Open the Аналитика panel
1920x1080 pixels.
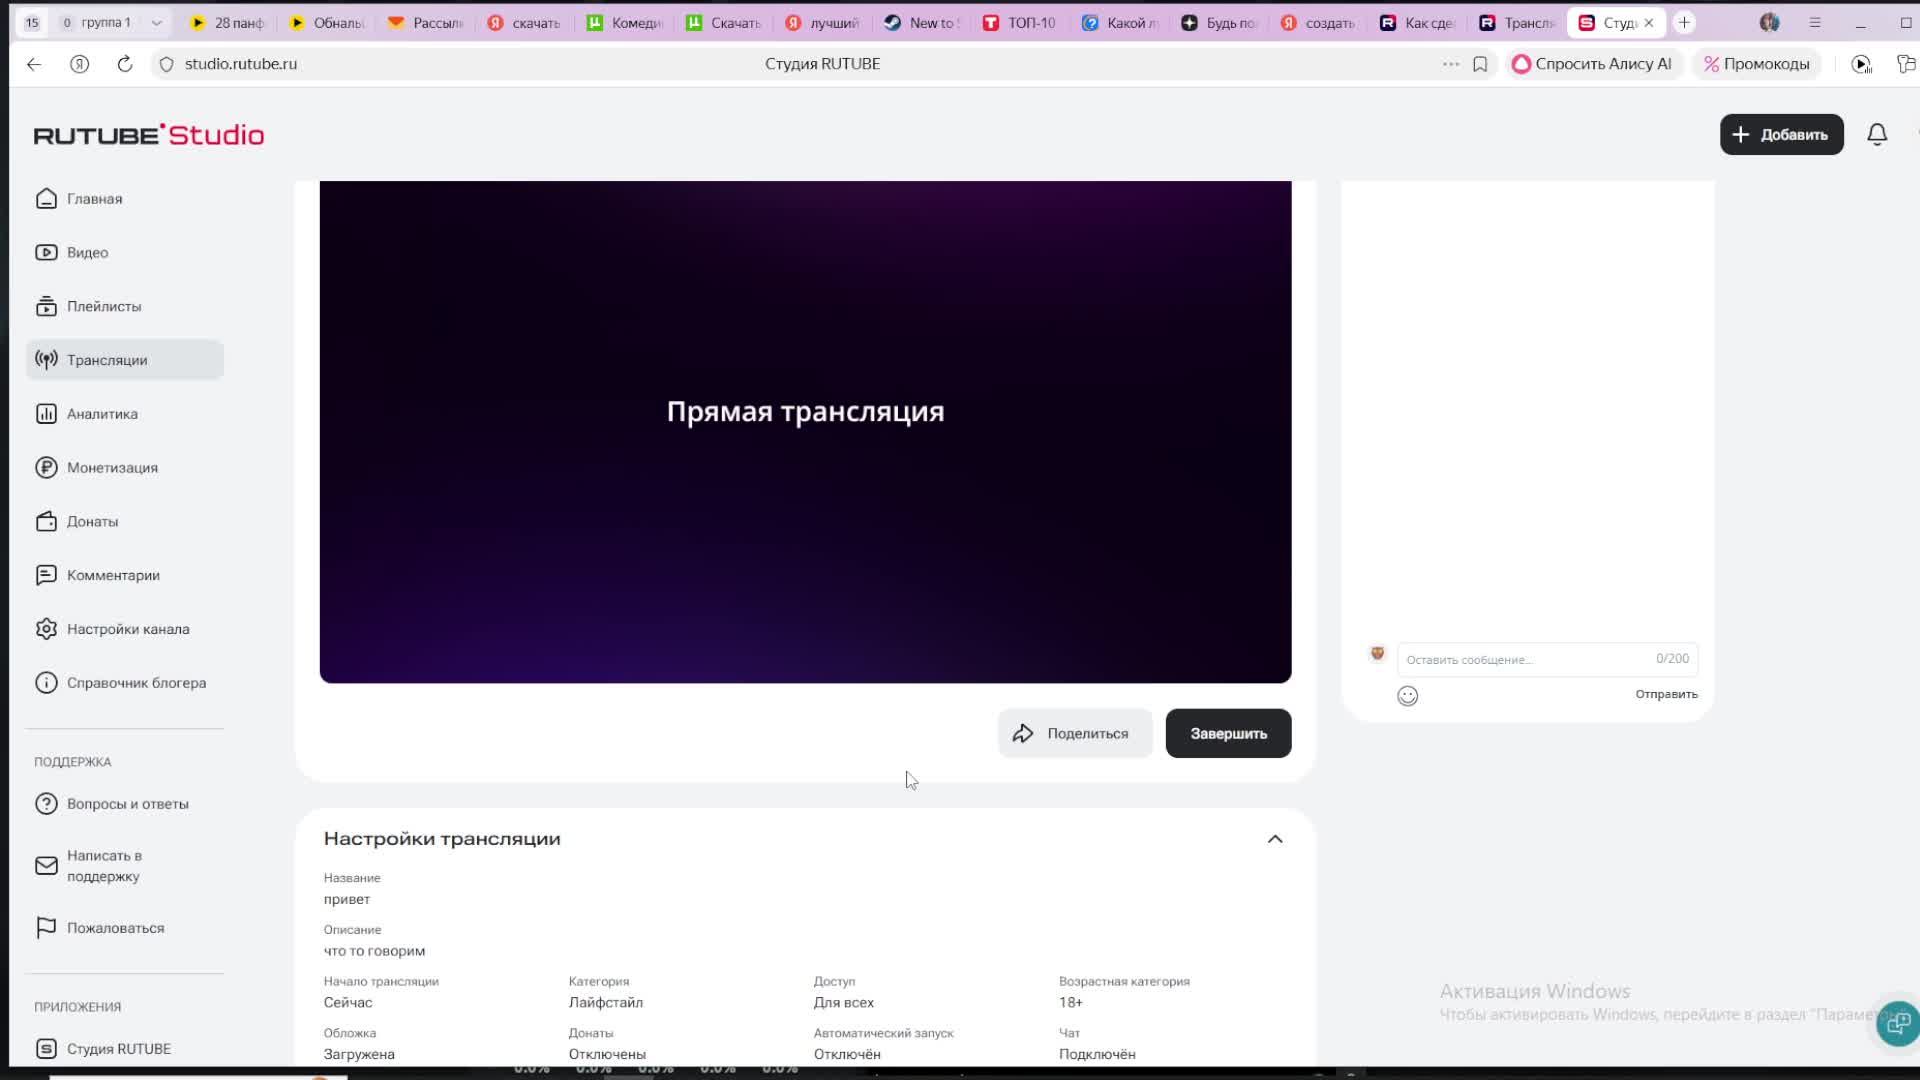(x=102, y=413)
